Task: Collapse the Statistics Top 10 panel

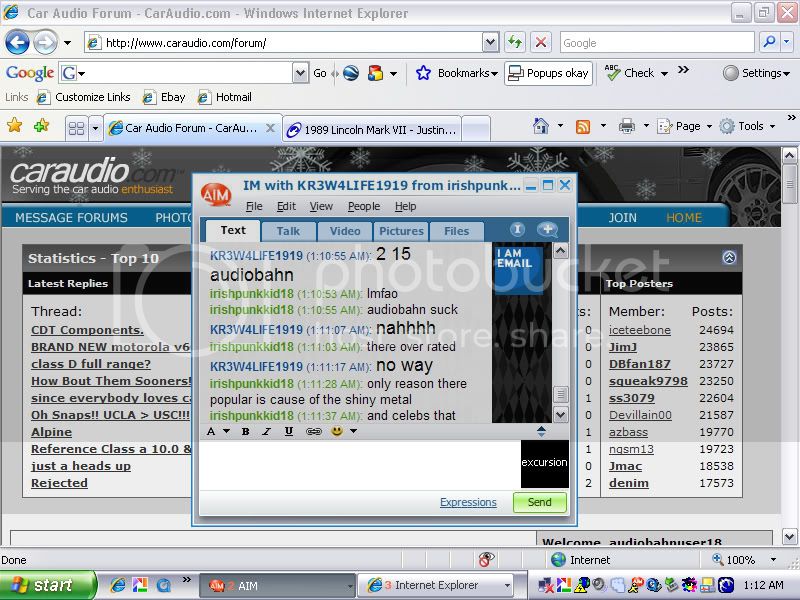Action: point(729,258)
